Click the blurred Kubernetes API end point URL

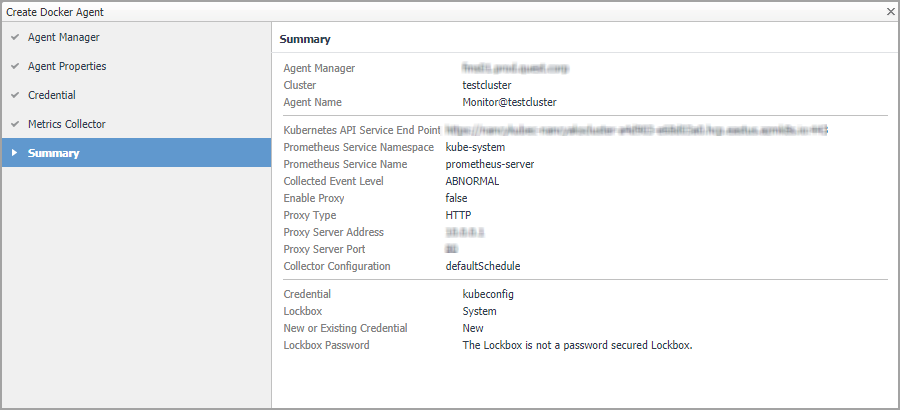click(x=637, y=130)
